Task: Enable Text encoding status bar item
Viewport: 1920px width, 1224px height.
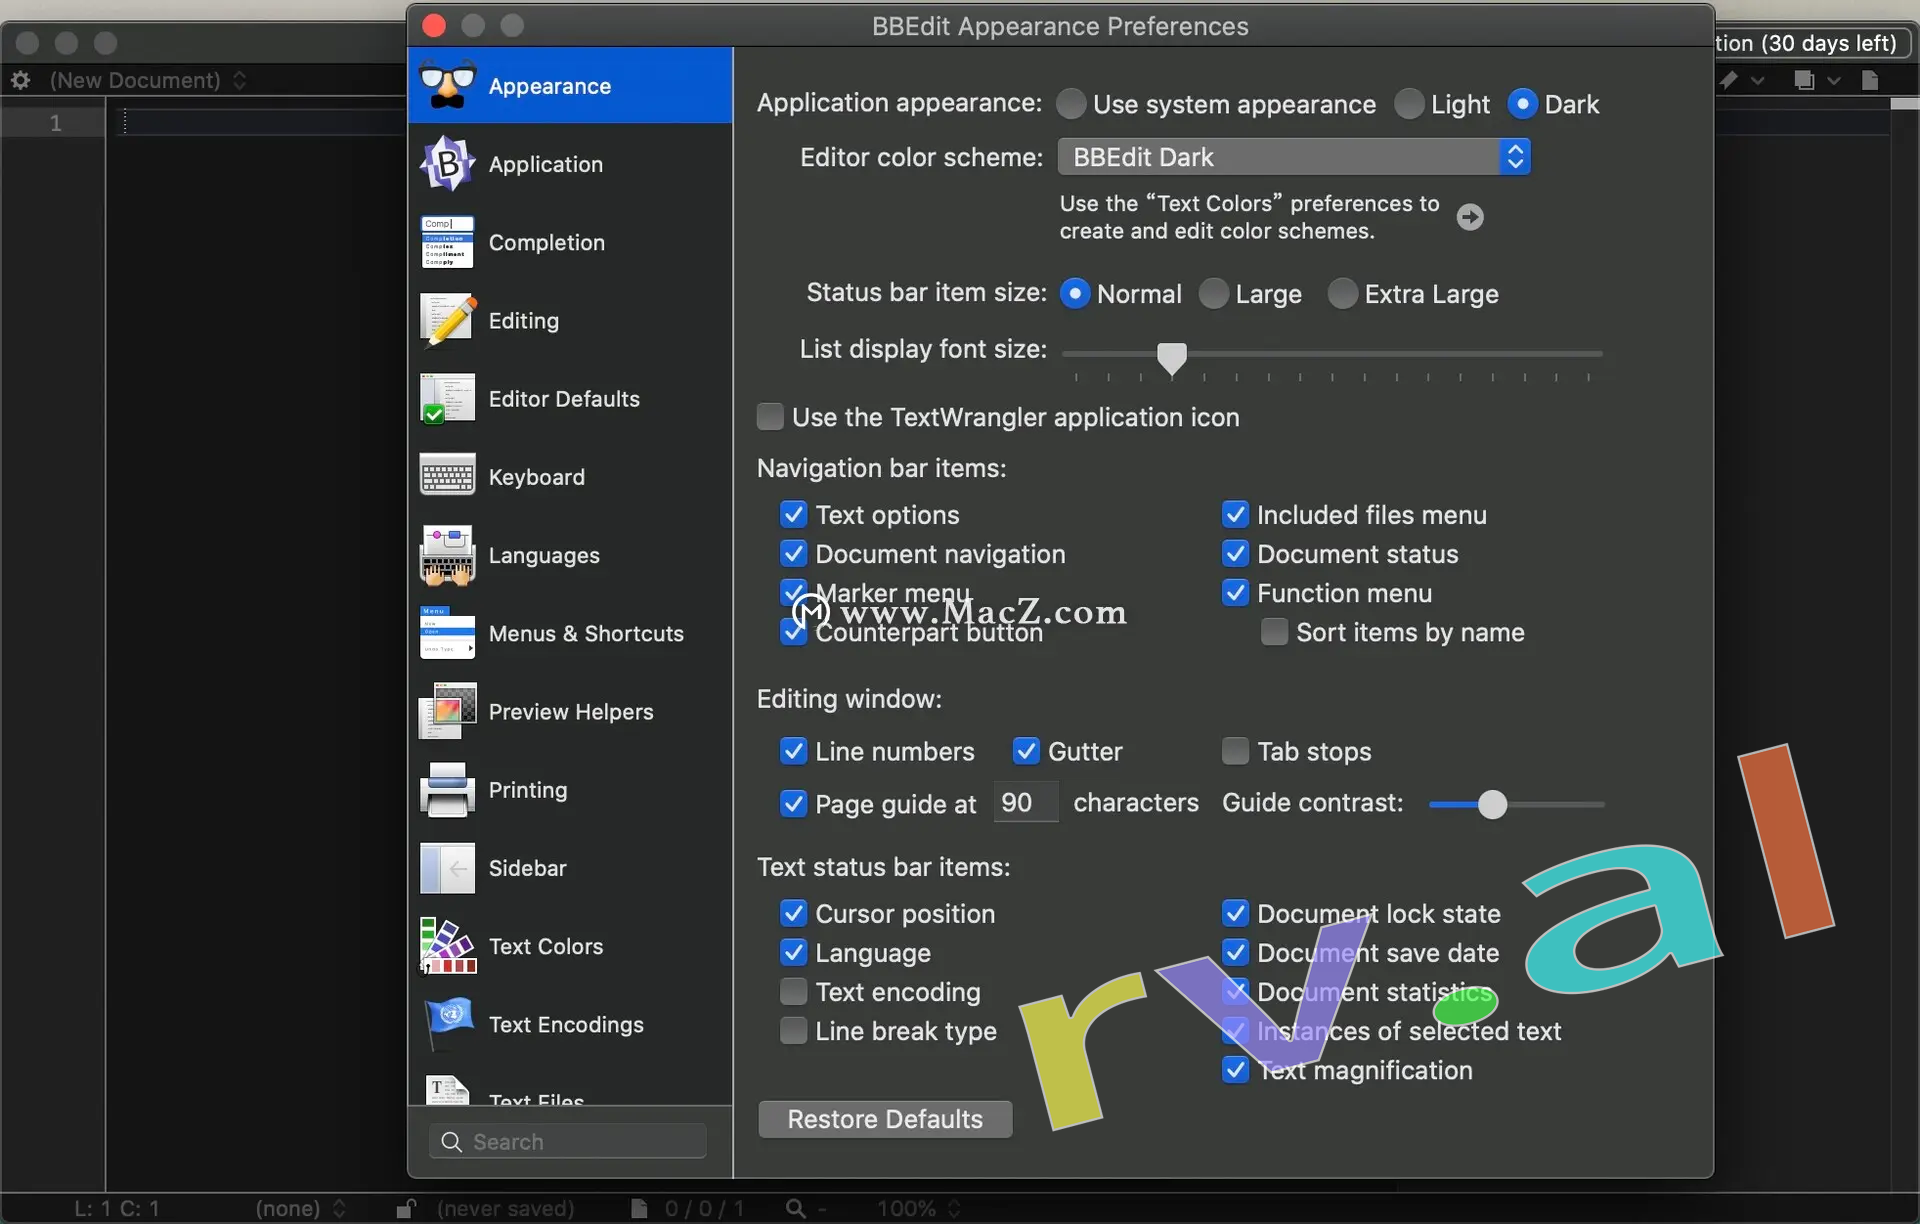Action: tap(793, 992)
